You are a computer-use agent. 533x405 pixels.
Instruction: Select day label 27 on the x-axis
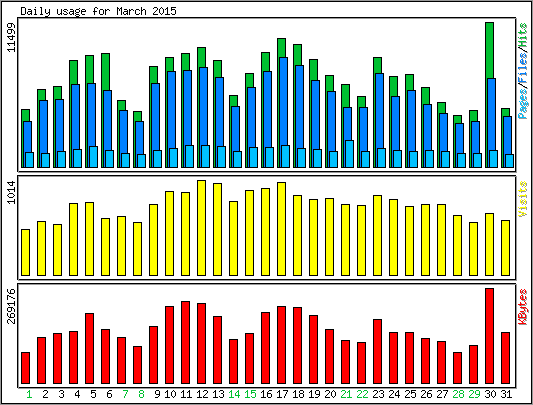click(442, 394)
